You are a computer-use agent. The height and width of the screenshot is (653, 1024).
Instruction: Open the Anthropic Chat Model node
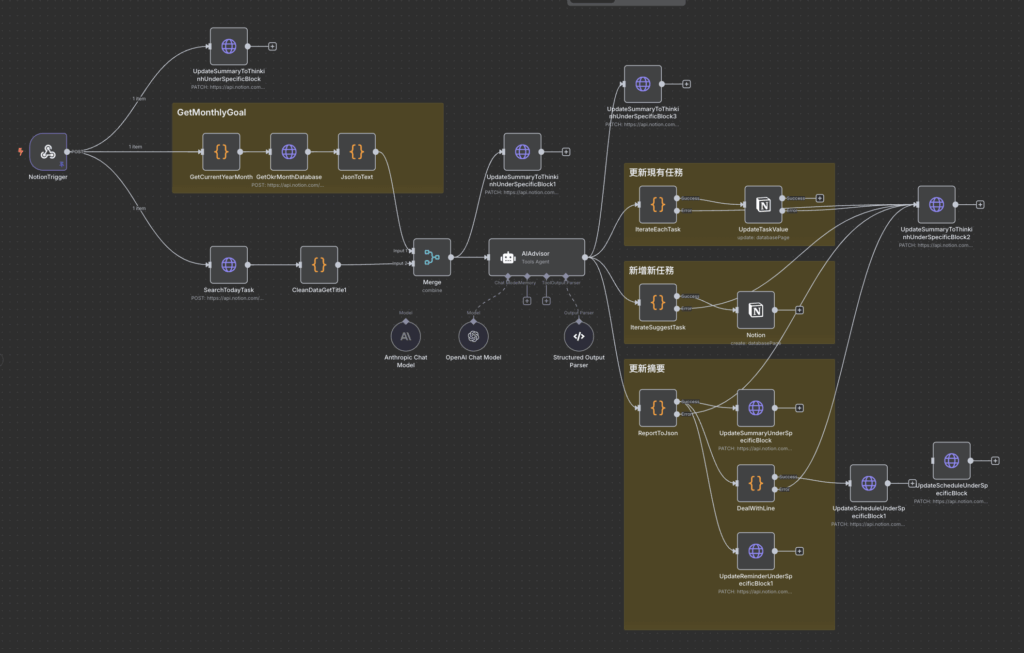pyautogui.click(x=406, y=337)
